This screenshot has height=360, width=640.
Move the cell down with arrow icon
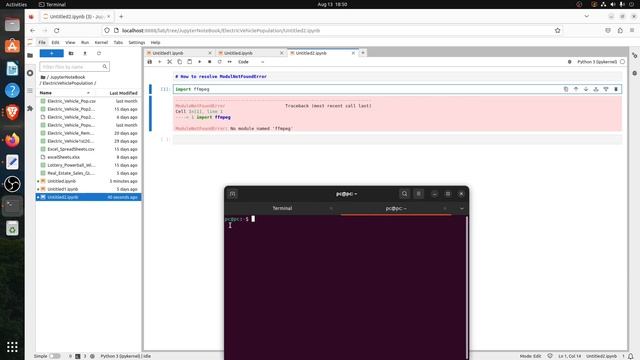[x=586, y=89]
